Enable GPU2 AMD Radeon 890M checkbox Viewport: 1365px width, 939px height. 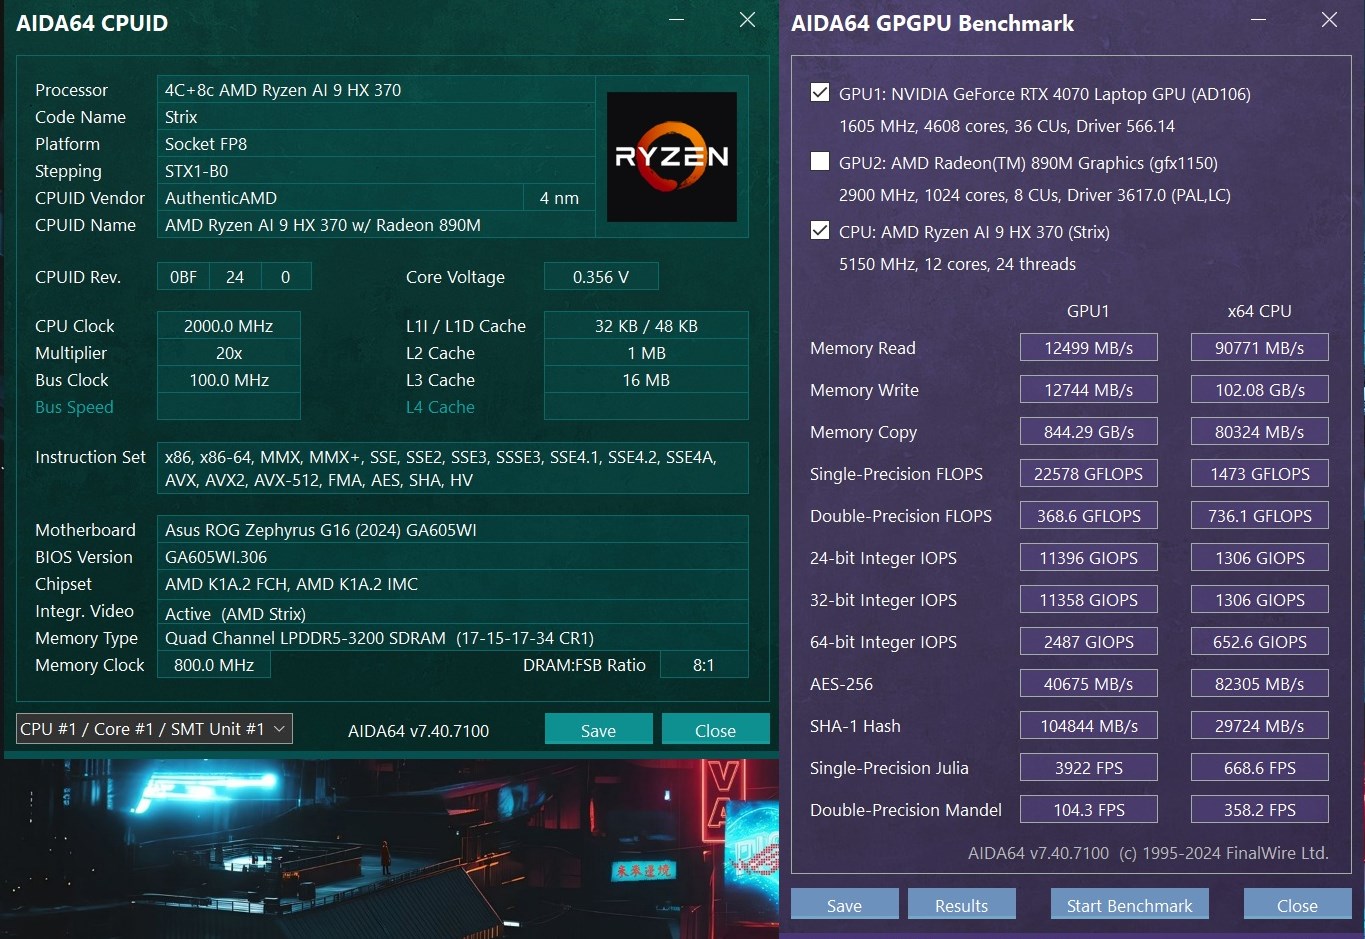[x=820, y=162]
